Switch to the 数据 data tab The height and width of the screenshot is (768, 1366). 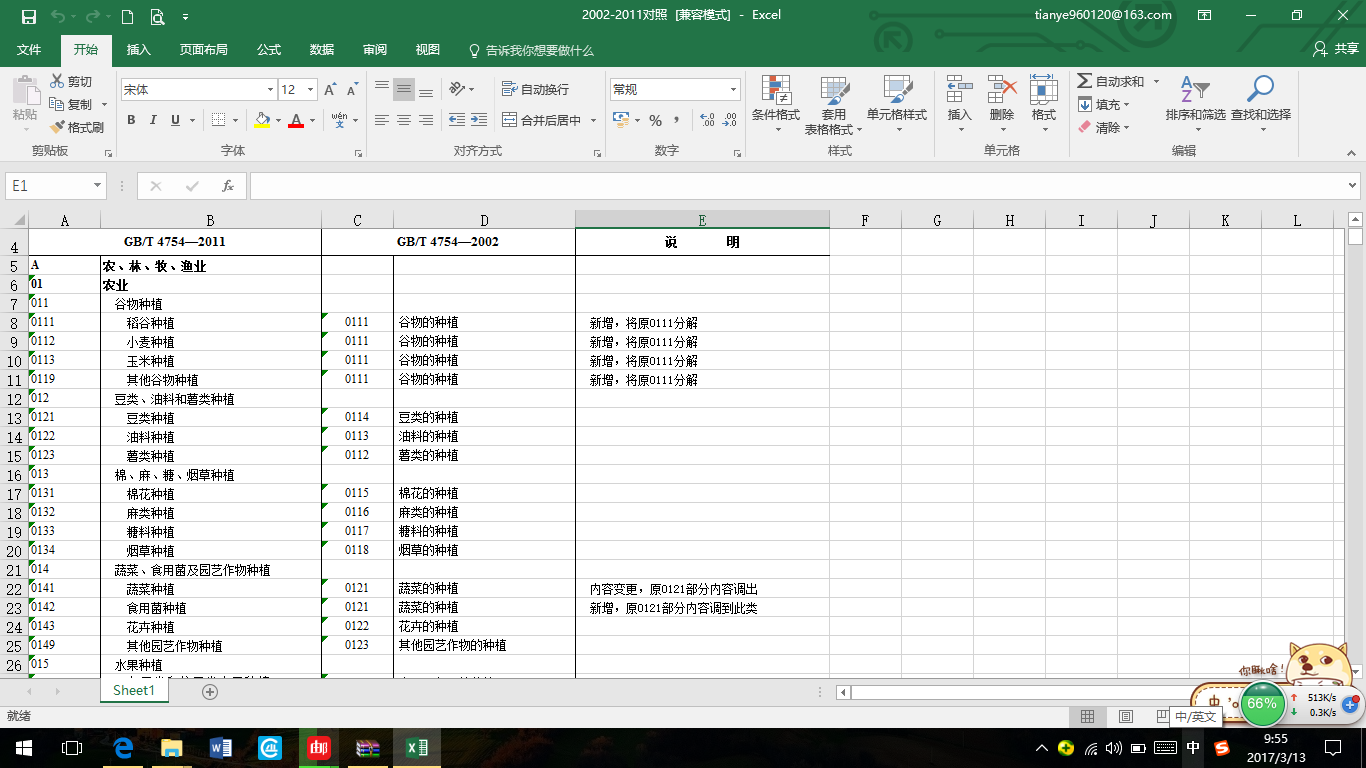322,50
